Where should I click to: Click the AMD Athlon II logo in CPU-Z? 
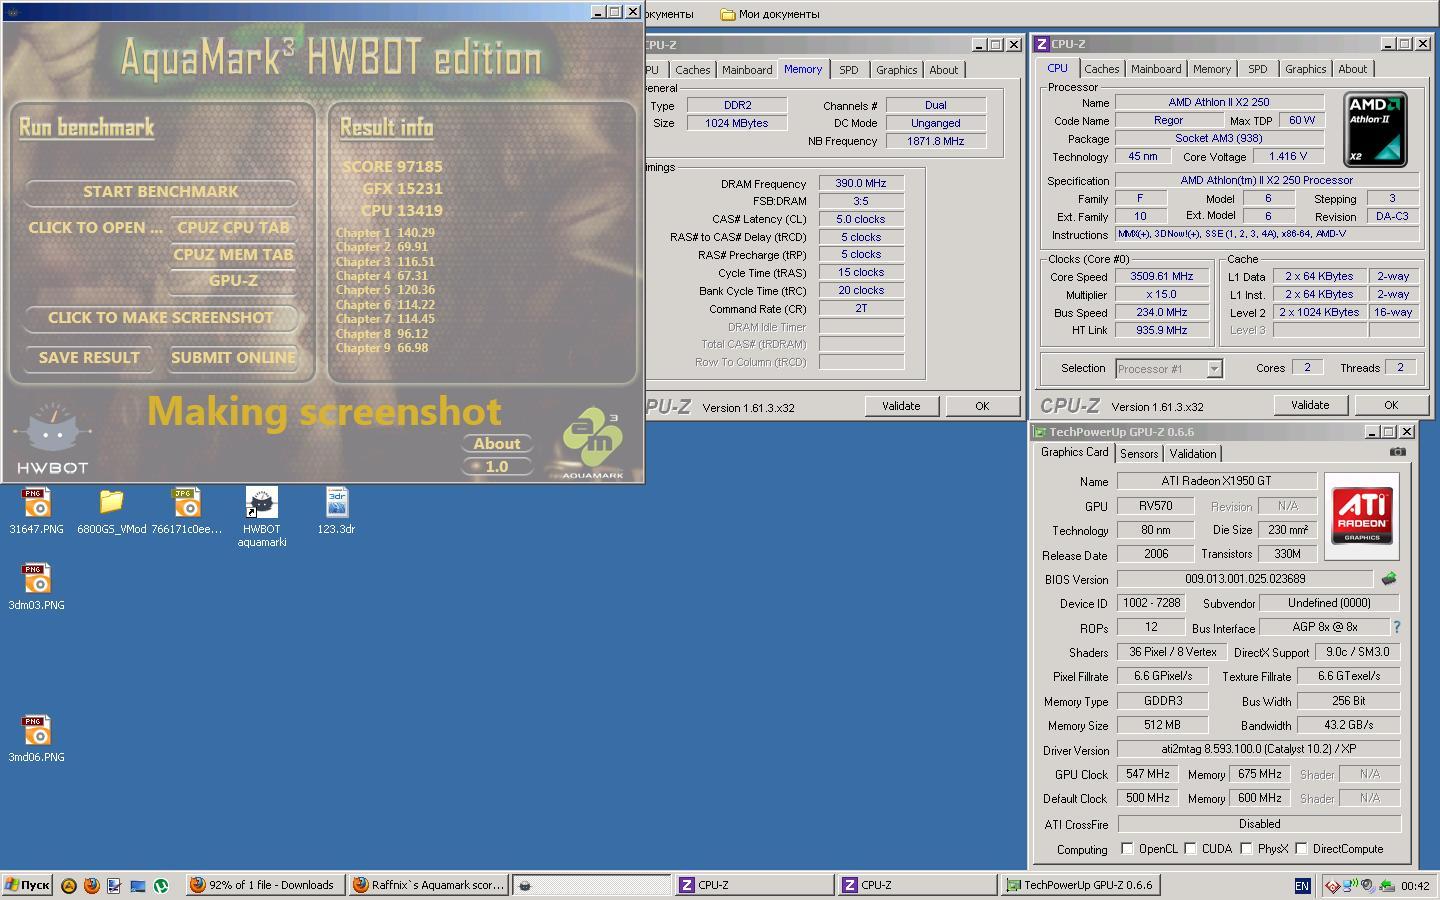(x=1375, y=129)
